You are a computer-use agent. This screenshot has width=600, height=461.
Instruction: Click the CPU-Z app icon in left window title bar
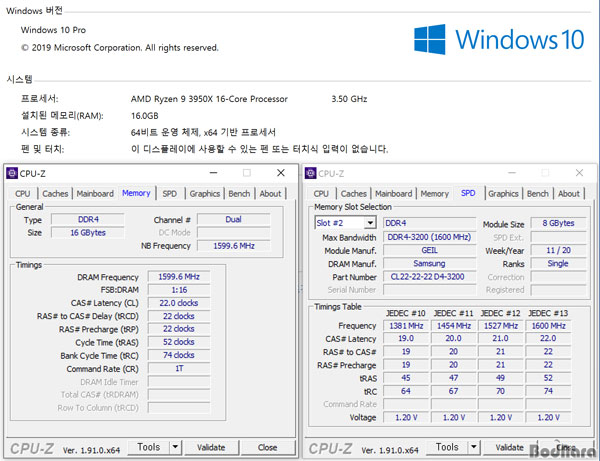coord(12,173)
